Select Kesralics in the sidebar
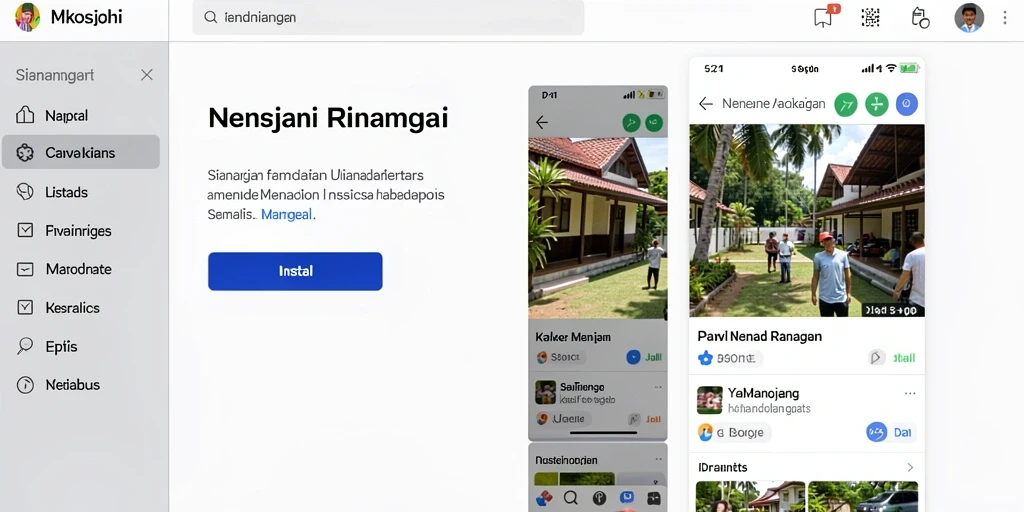The width and height of the screenshot is (1024, 512). [81, 308]
